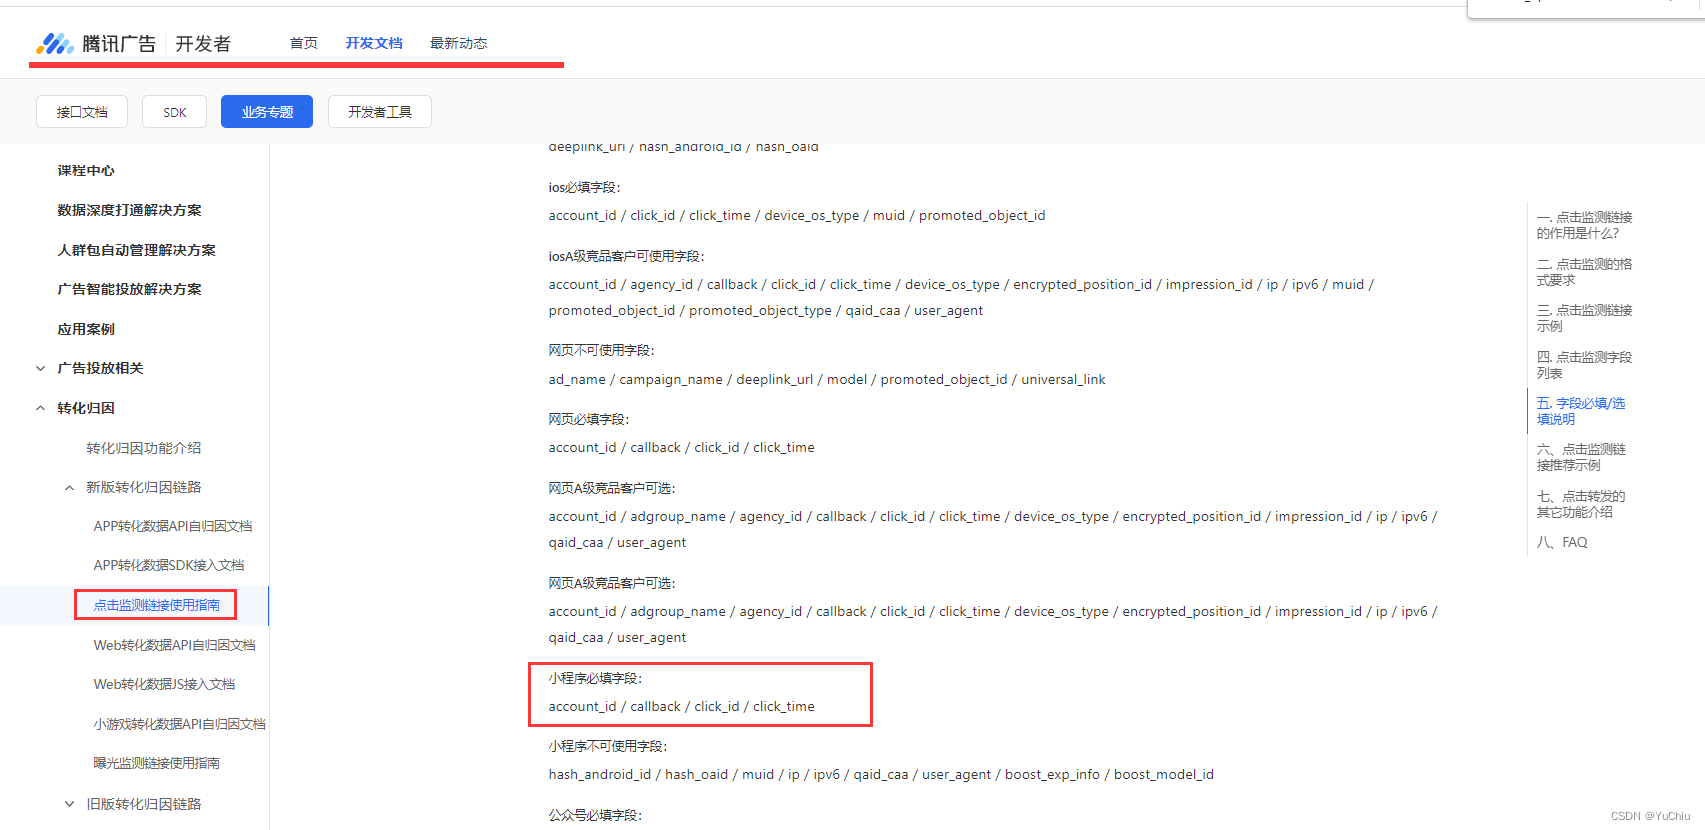Switch to 业务专题 tab
The width and height of the screenshot is (1705, 830).
coord(267,112)
